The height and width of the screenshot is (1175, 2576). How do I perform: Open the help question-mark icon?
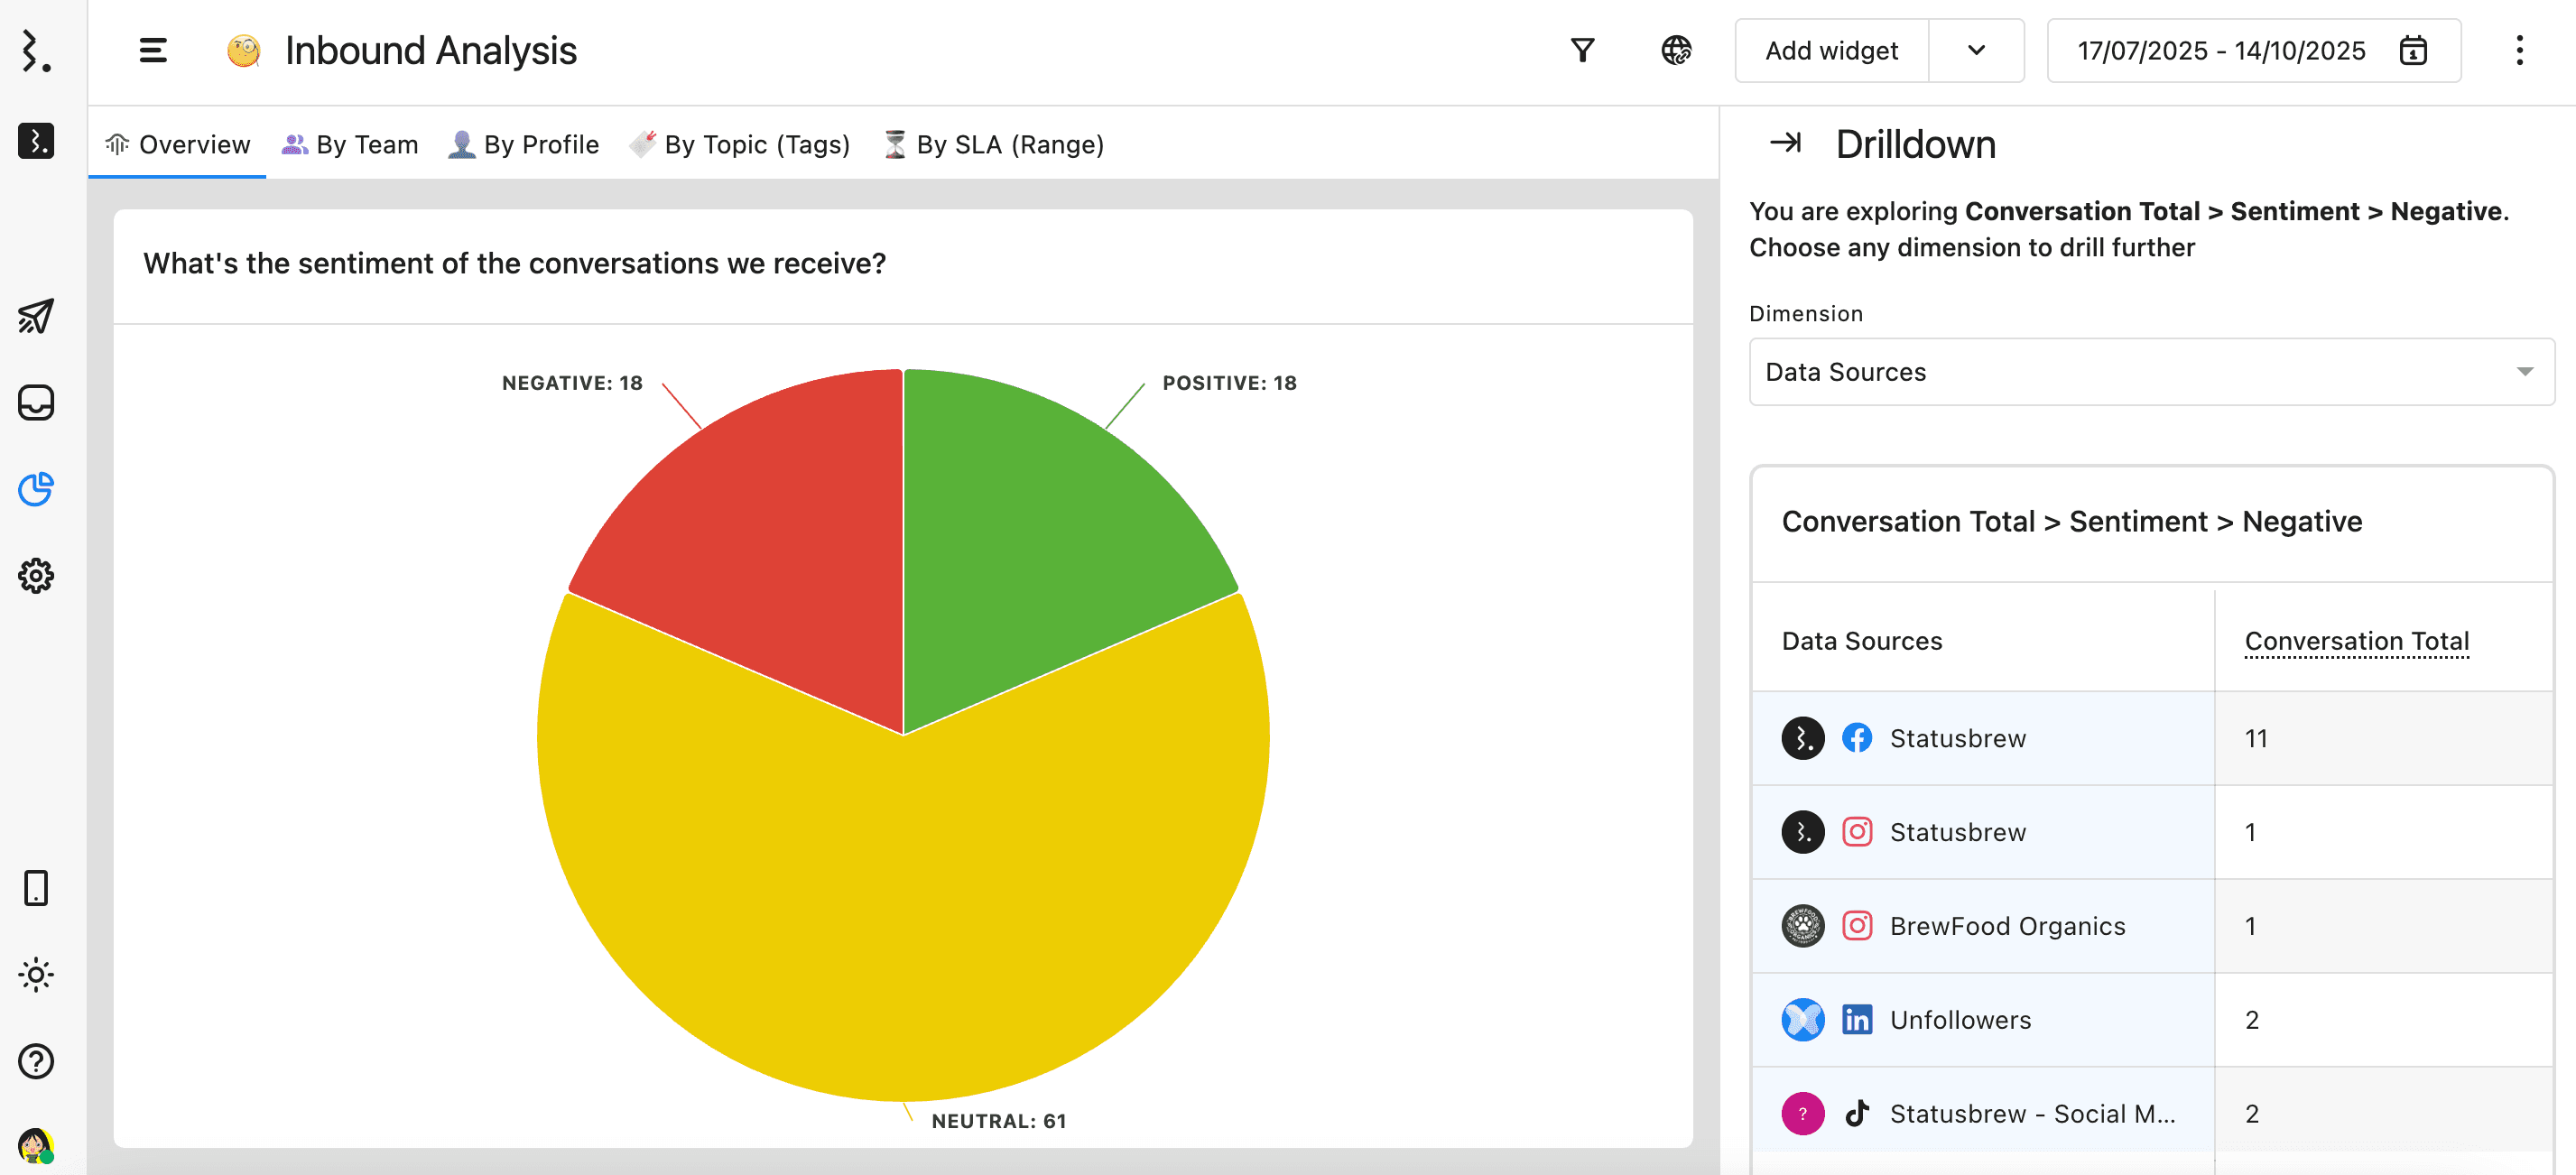(36, 1060)
